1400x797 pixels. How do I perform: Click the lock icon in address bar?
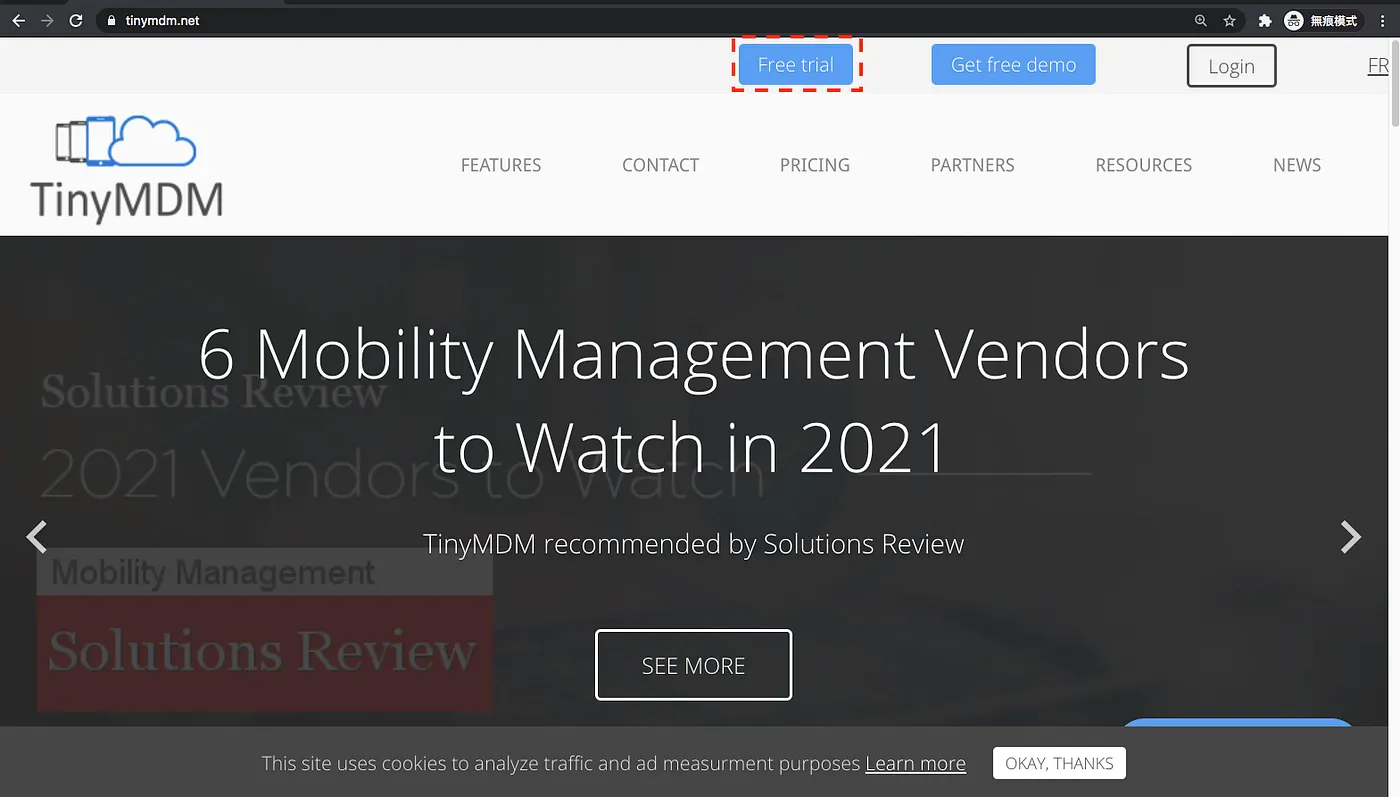click(111, 20)
